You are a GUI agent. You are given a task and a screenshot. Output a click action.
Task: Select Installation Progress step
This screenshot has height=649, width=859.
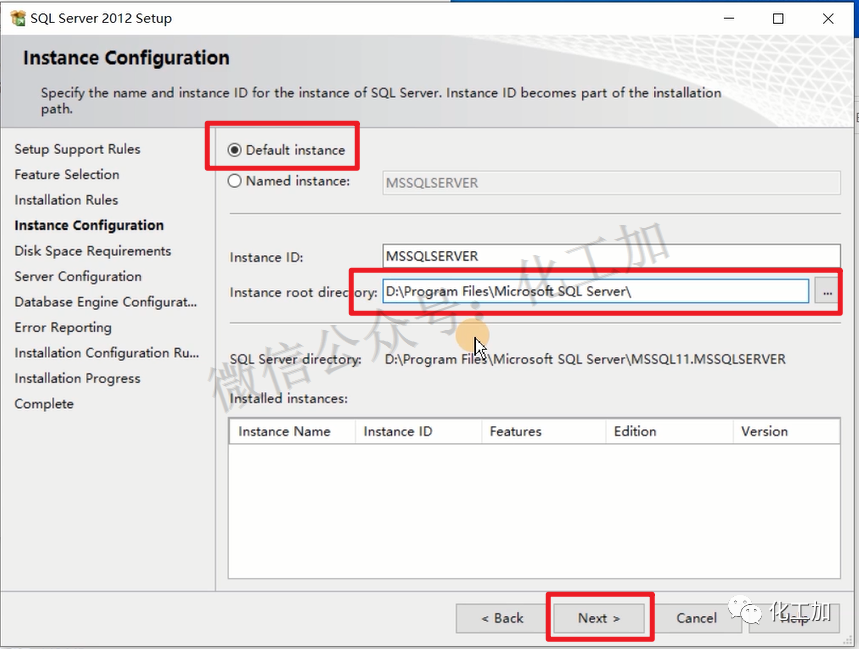coord(77,378)
